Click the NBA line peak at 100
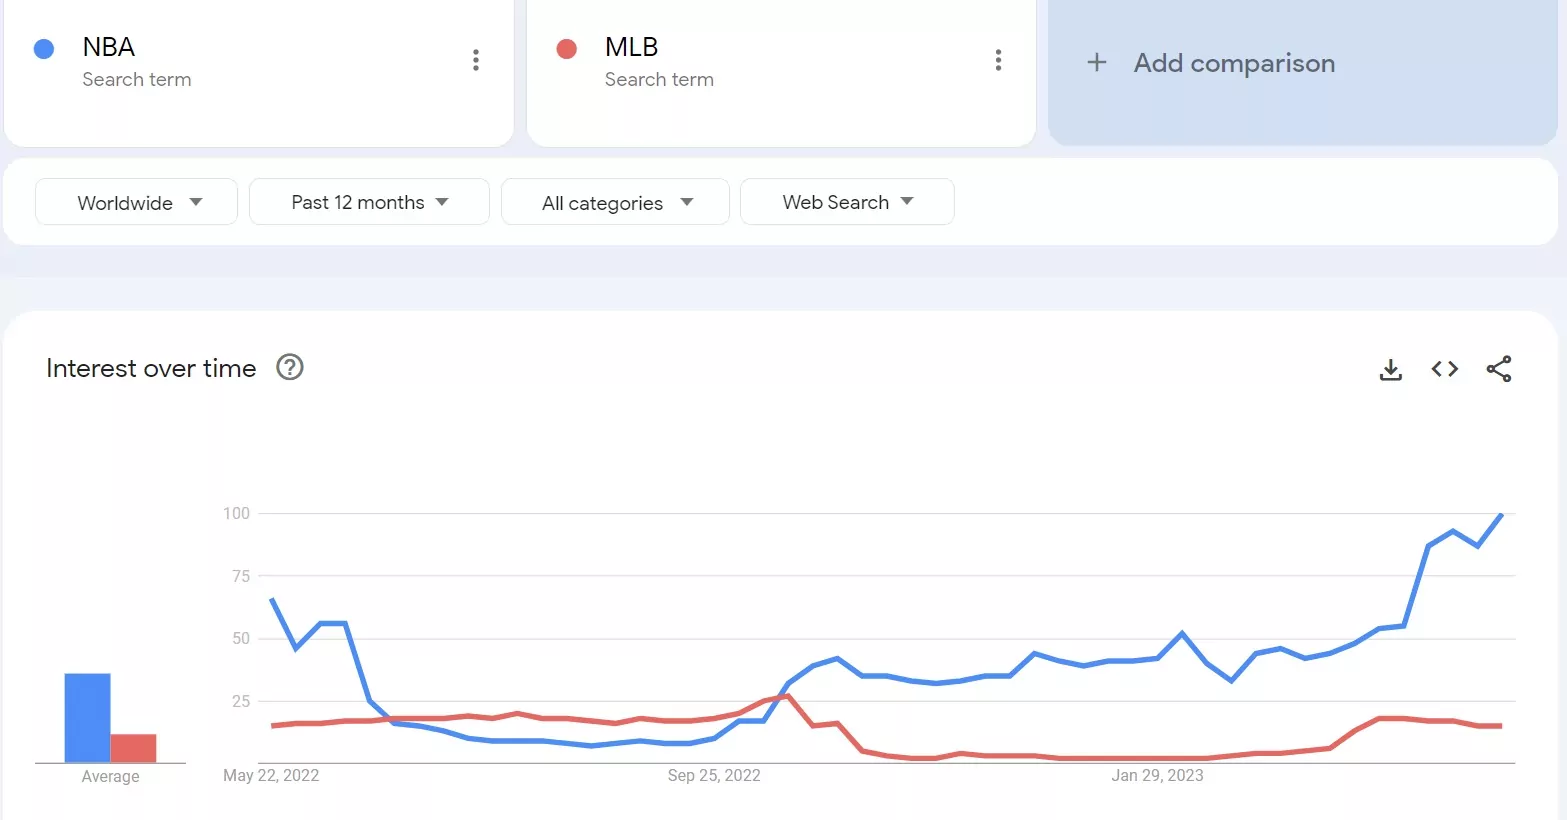 tap(1501, 514)
